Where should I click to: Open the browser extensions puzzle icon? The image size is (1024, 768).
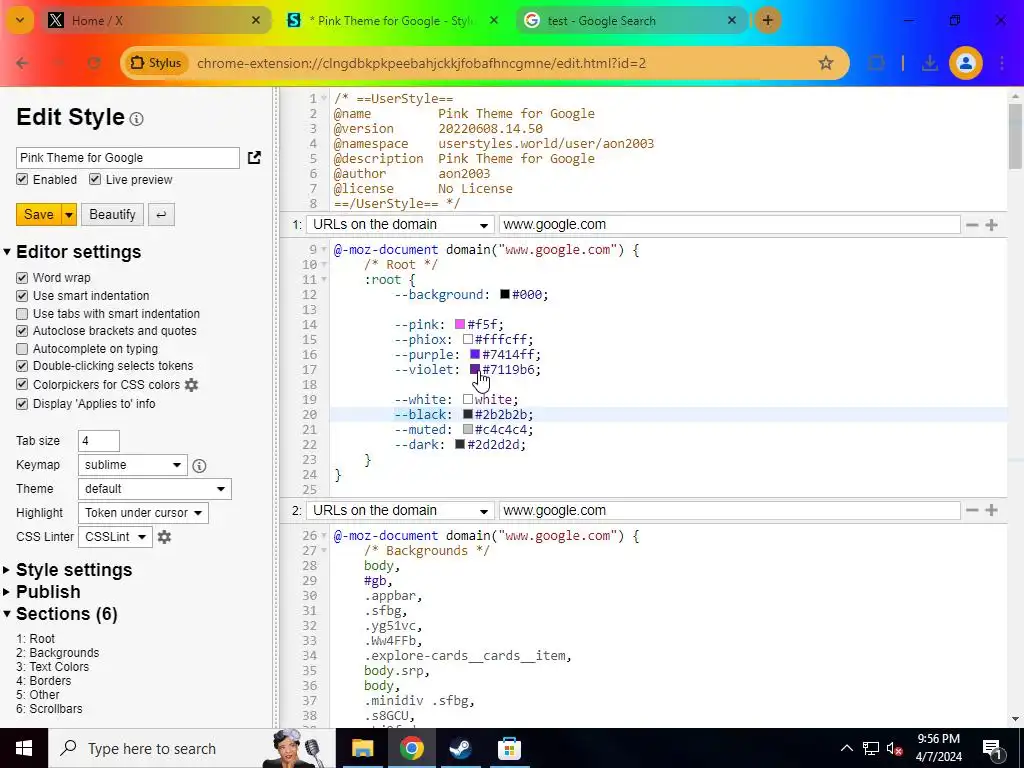point(876,63)
